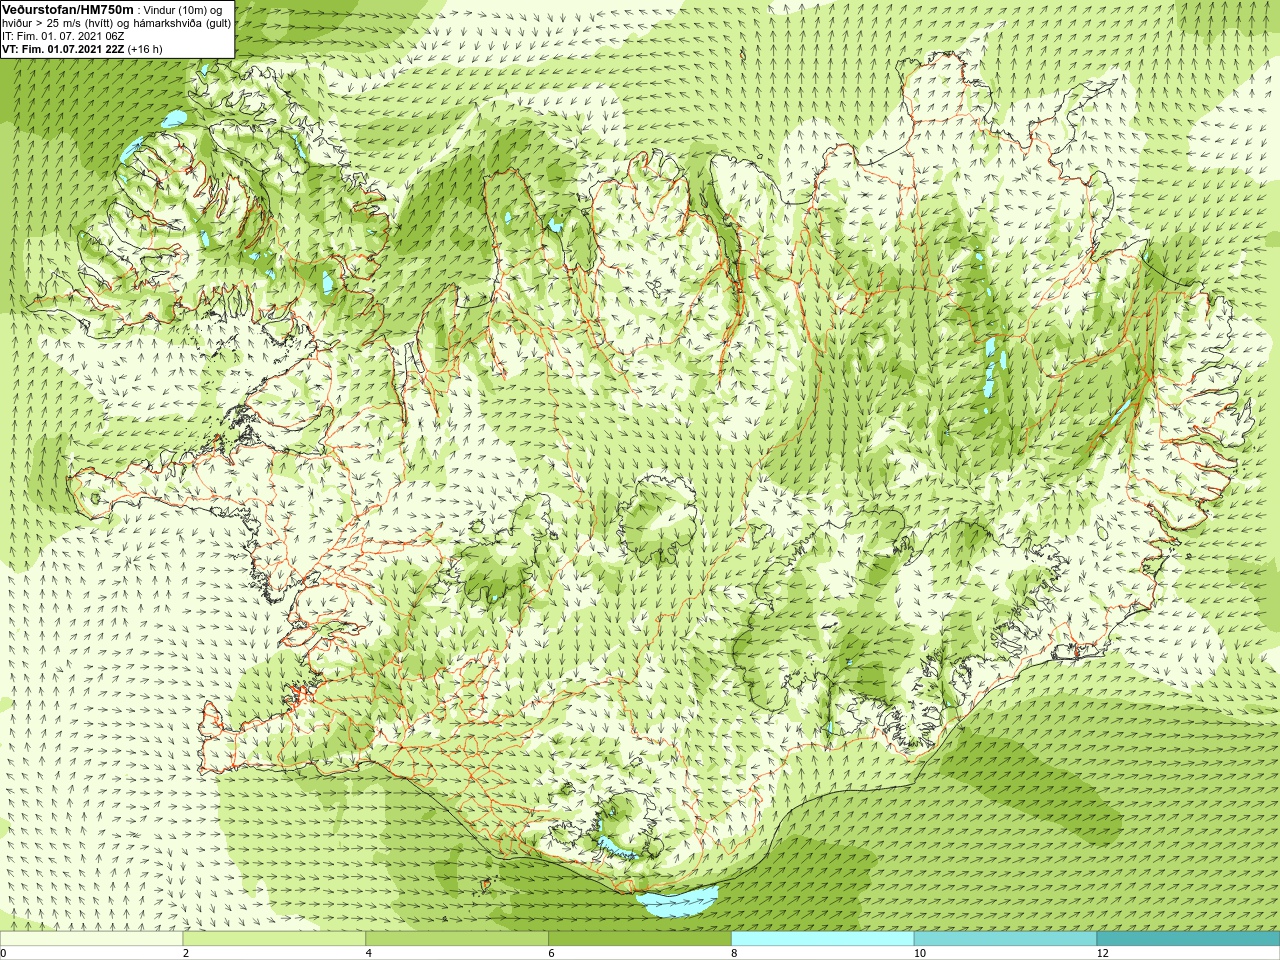Screen dimensions: 1280x960
Task: Click the 2–4 m/s light green legend swatch
Action: 274,939
